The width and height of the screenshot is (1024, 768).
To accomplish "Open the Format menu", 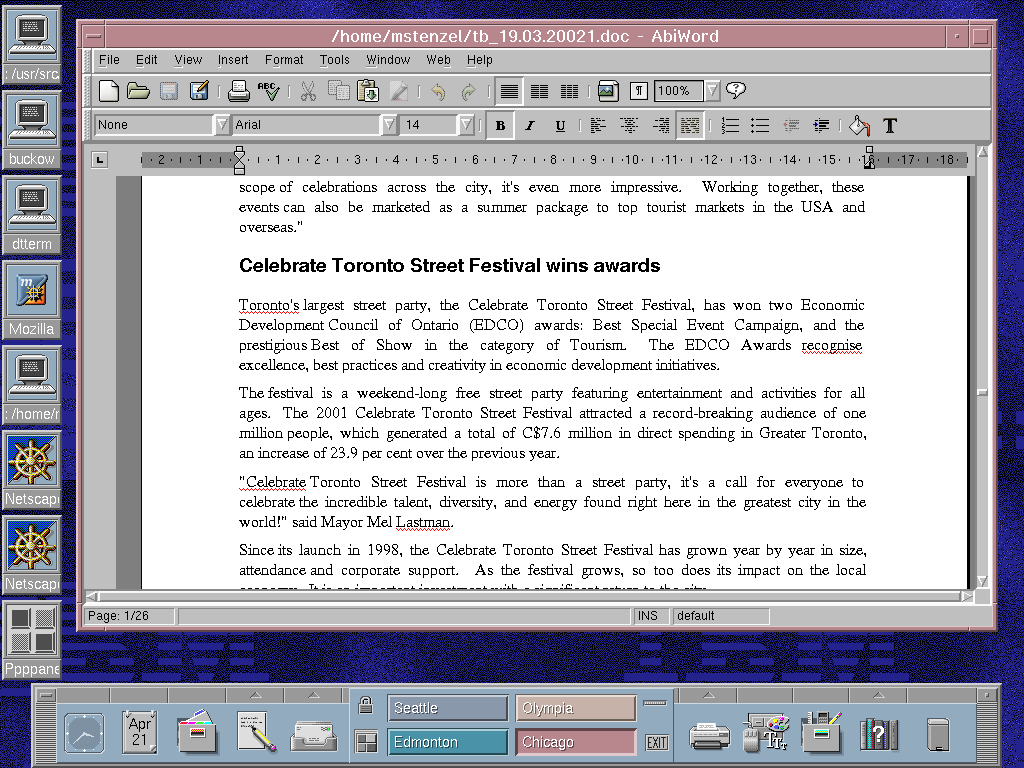I will tap(284, 60).
